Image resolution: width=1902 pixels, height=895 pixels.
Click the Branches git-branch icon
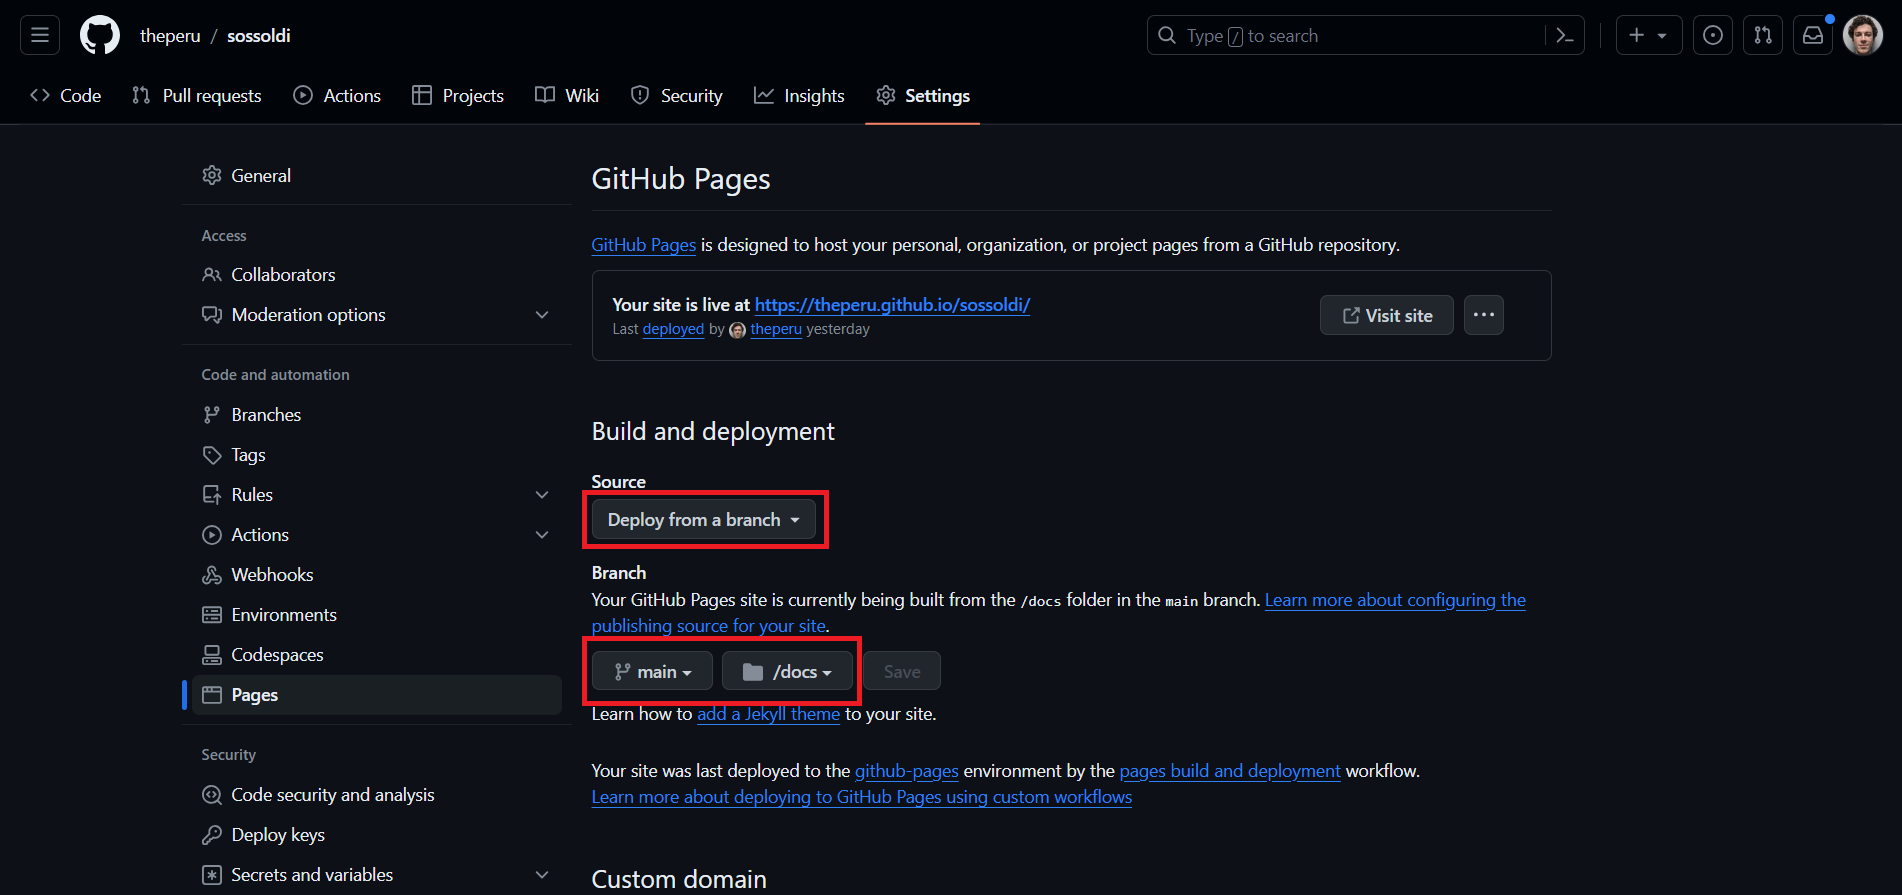coord(212,414)
